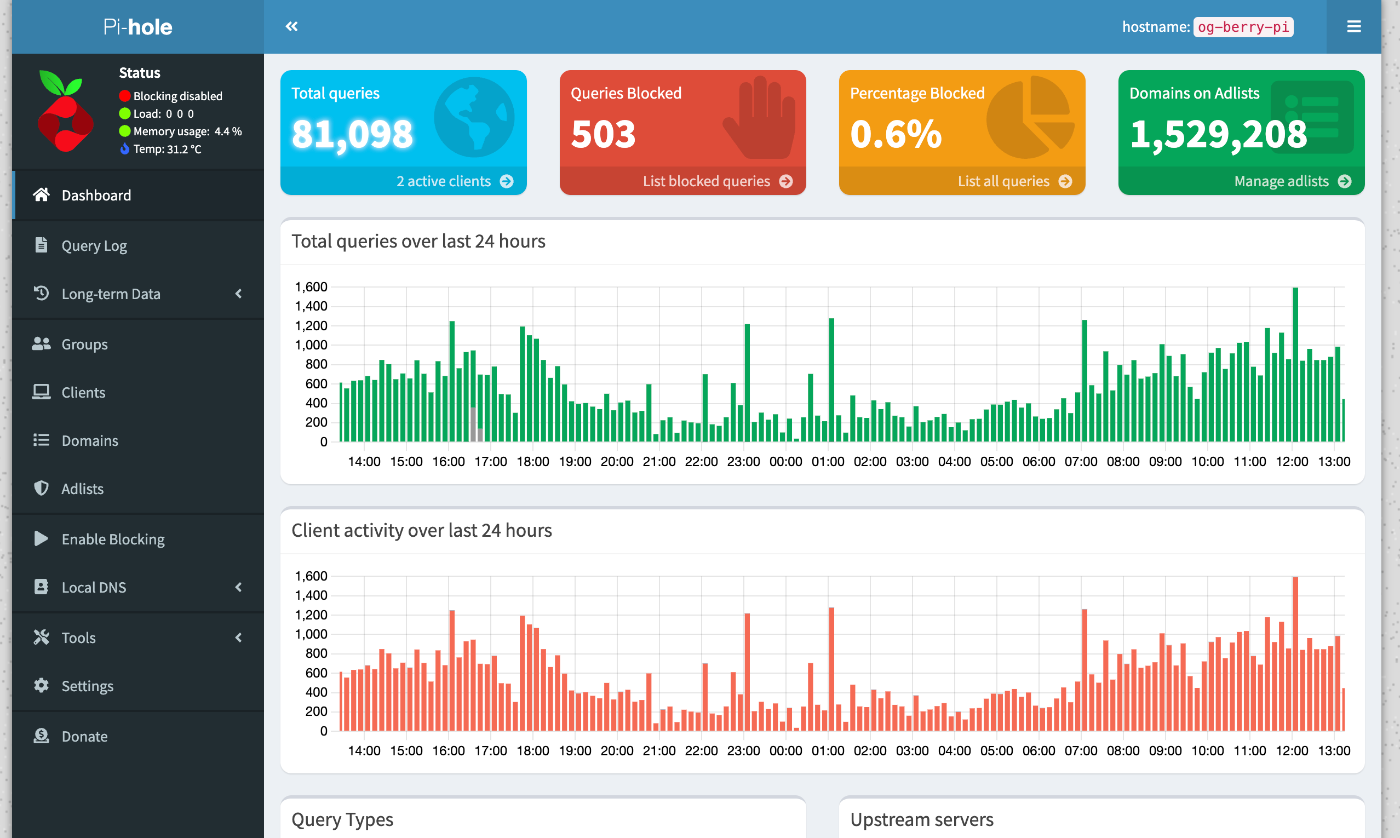The width and height of the screenshot is (1400, 838).
Task: Click Memory usage 4.4 % status text
Action: click(x=188, y=131)
